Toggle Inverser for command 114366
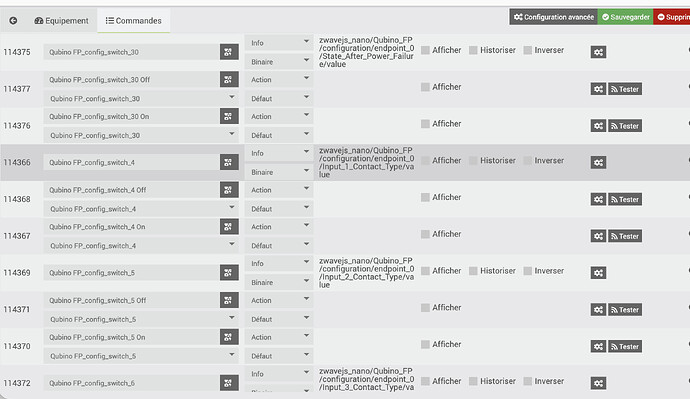The height and width of the screenshot is (399, 690). 528,161
